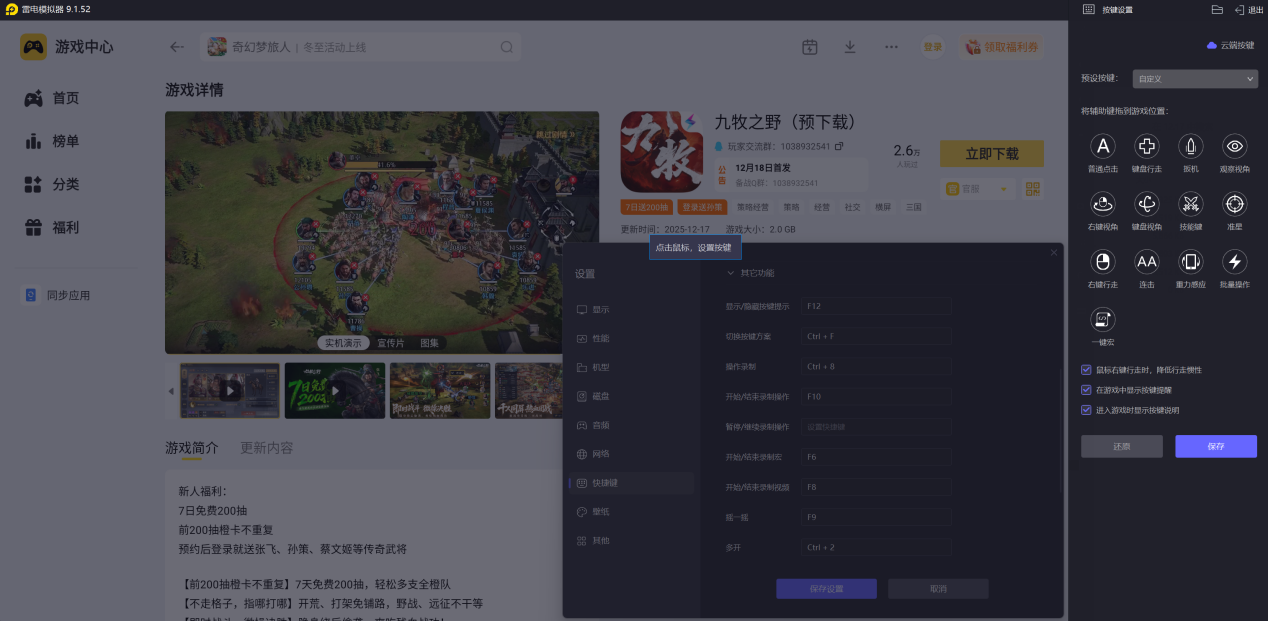
Task: Disable 进入游戏时显示按键说明 checkbox
Action: pyautogui.click(x=1087, y=410)
